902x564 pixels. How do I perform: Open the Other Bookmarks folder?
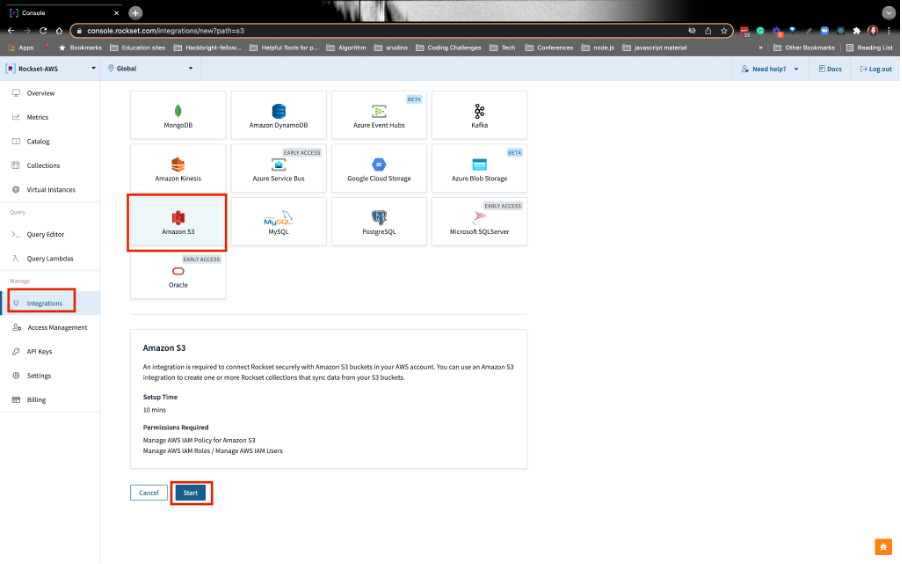pyautogui.click(x=804, y=48)
